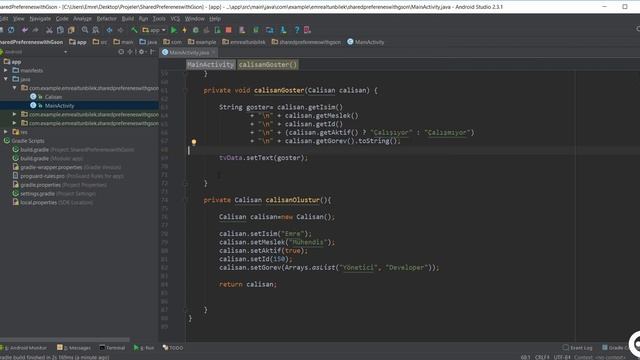
Task: Open the Tools menu
Action: tap(159, 19)
